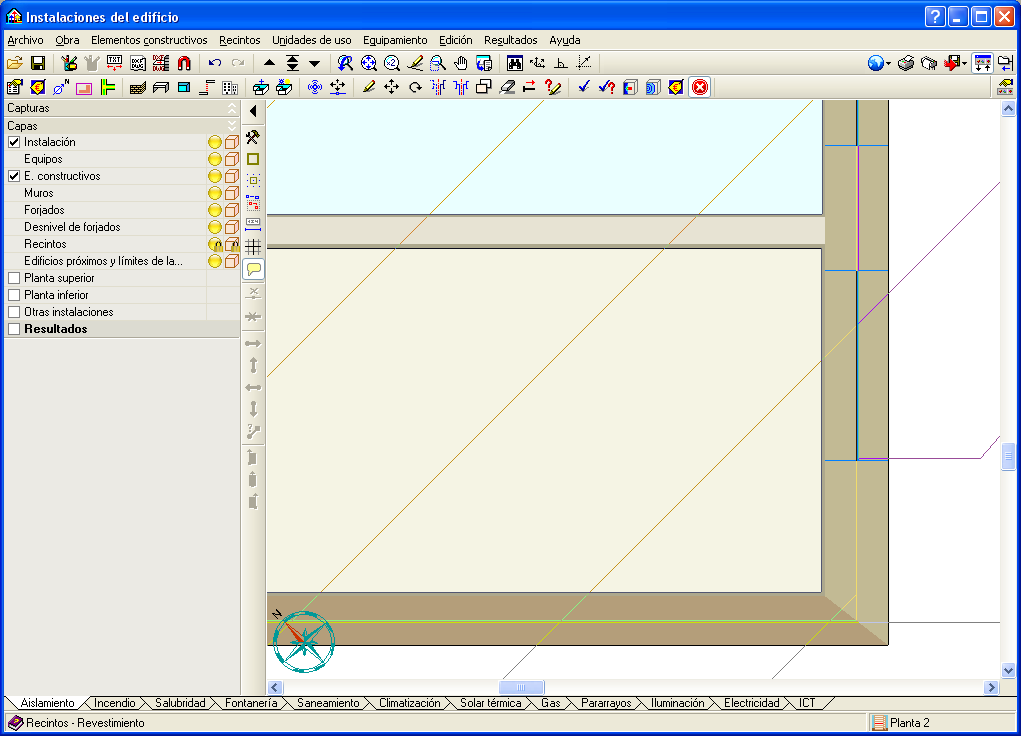Click the horizontal scrollbar right arrow
Screen dimensions: 1021x736
[x=992, y=688]
